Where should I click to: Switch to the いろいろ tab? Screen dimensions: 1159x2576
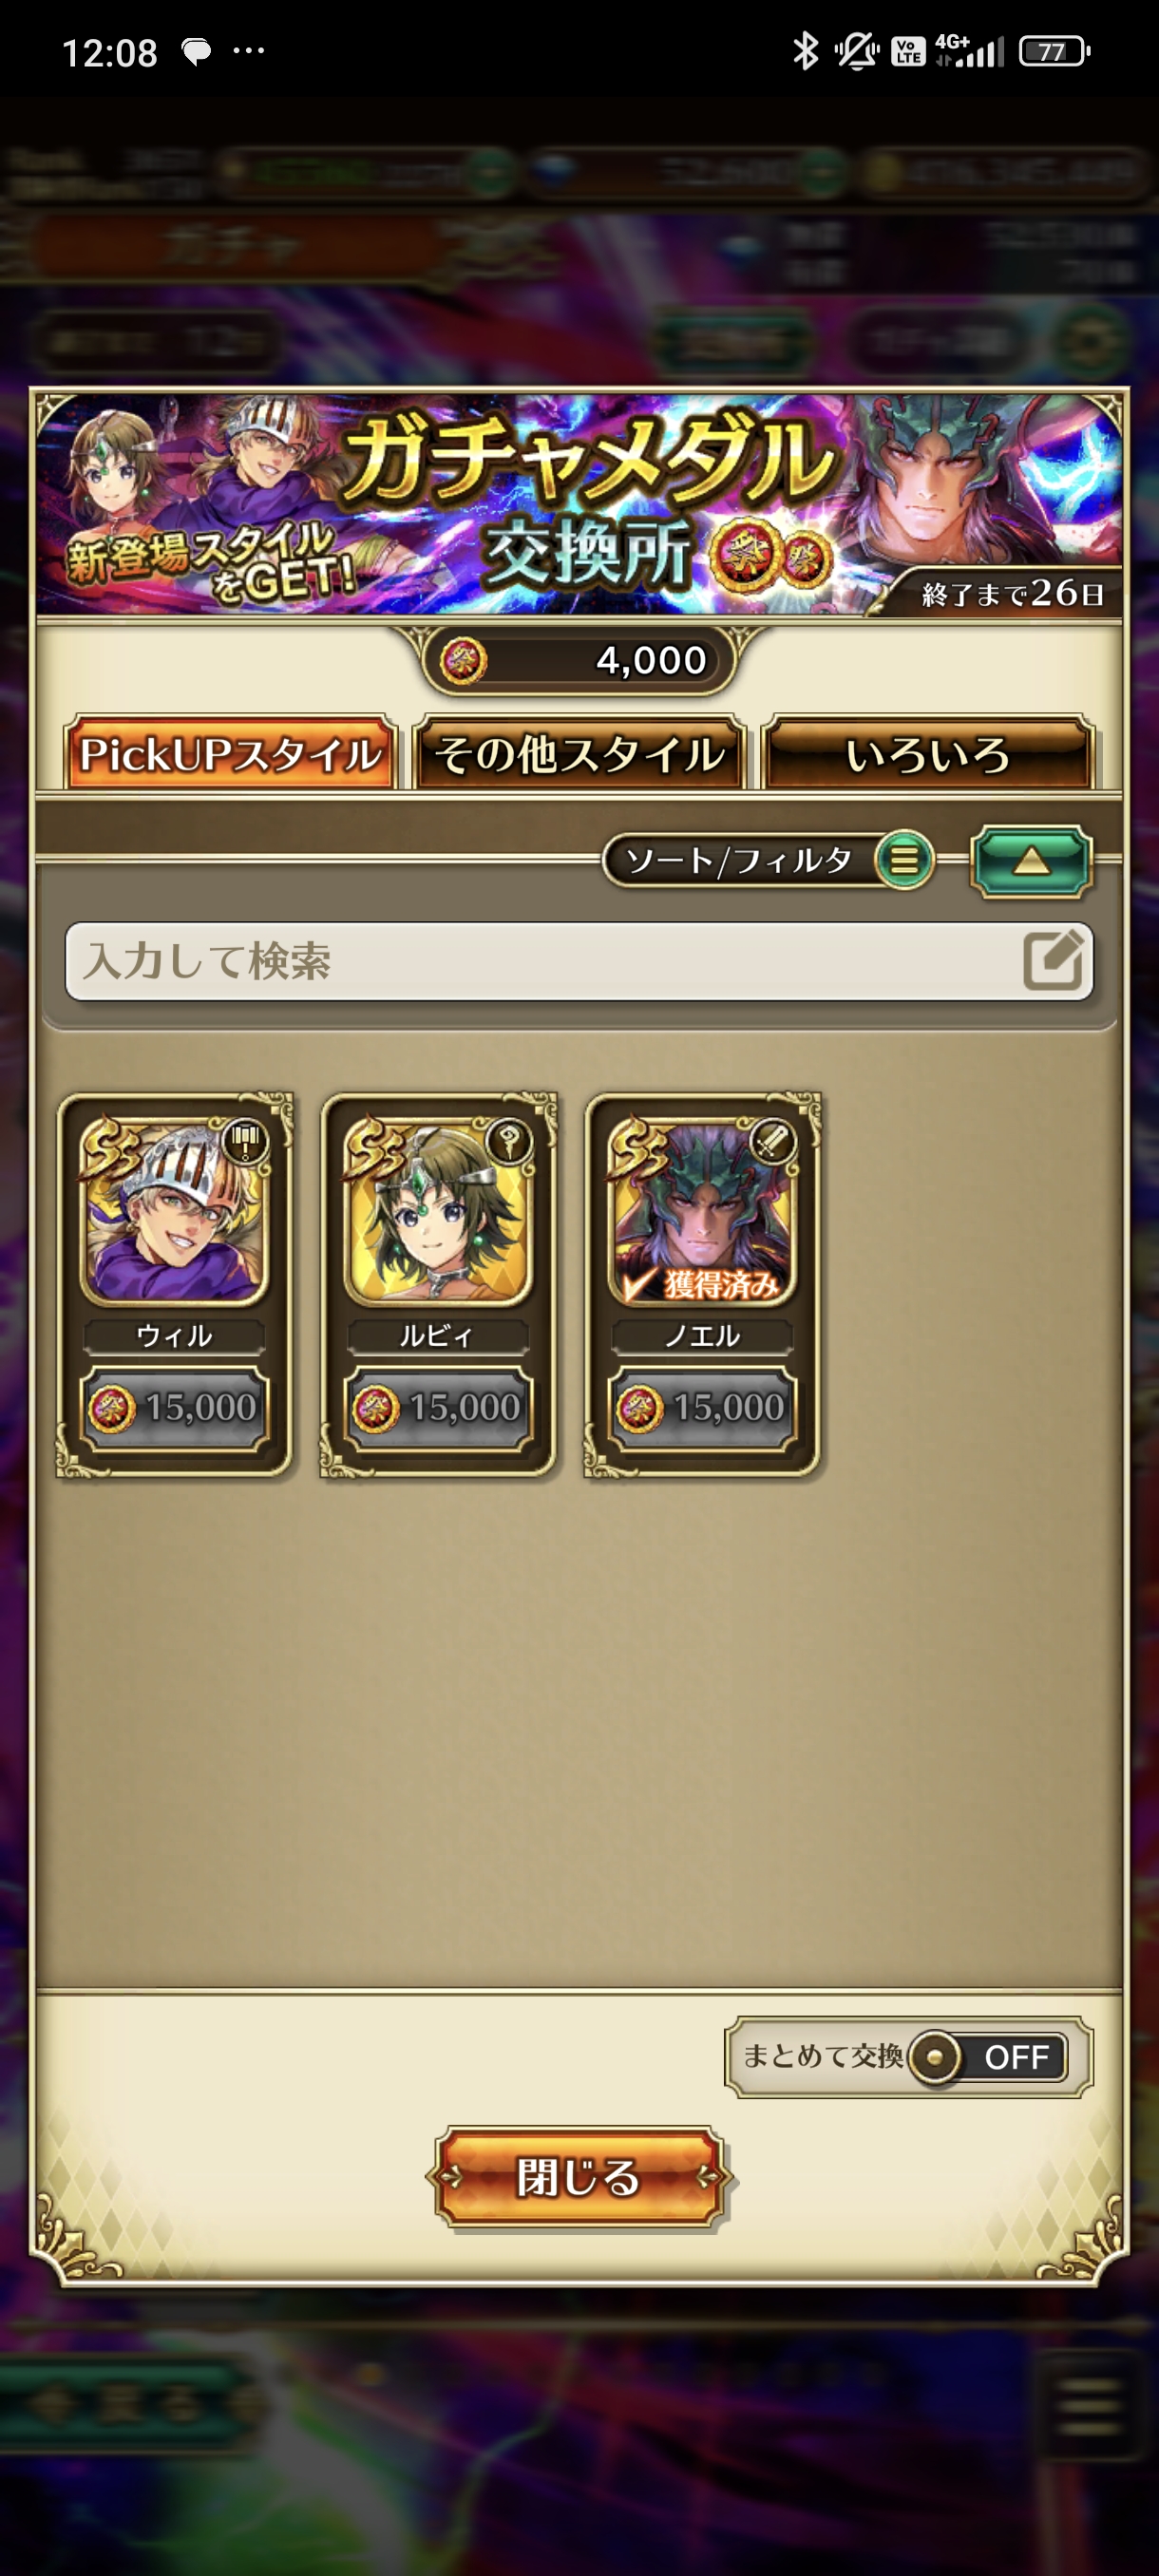point(927,753)
